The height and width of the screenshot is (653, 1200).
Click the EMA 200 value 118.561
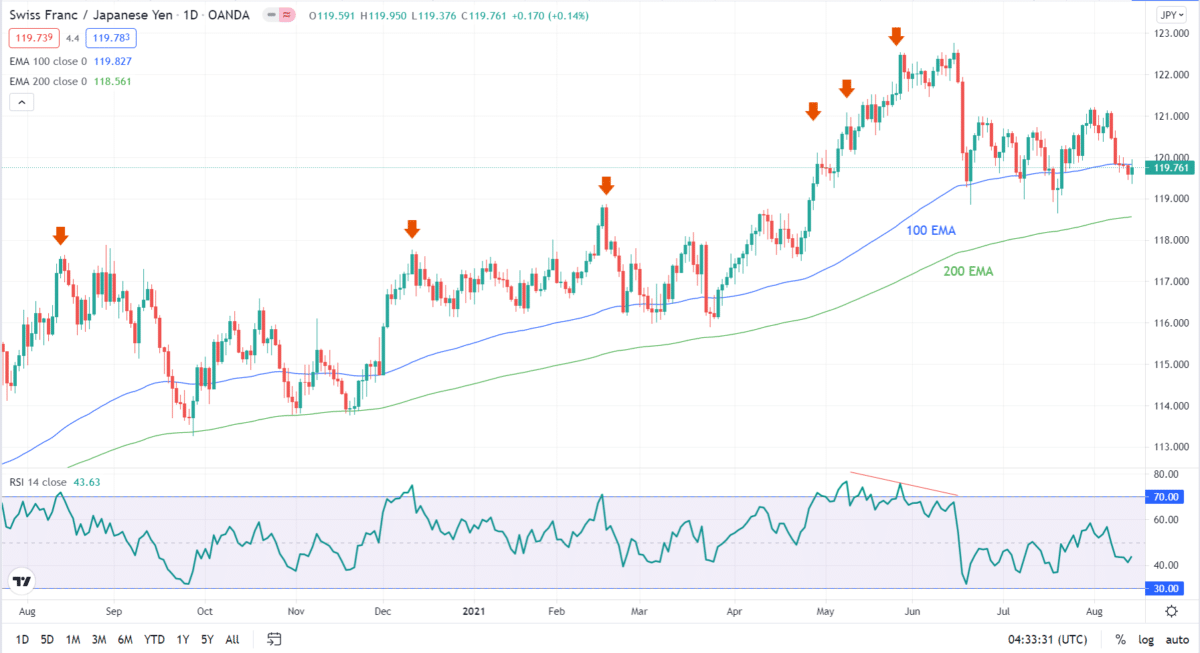pyautogui.click(x=111, y=81)
